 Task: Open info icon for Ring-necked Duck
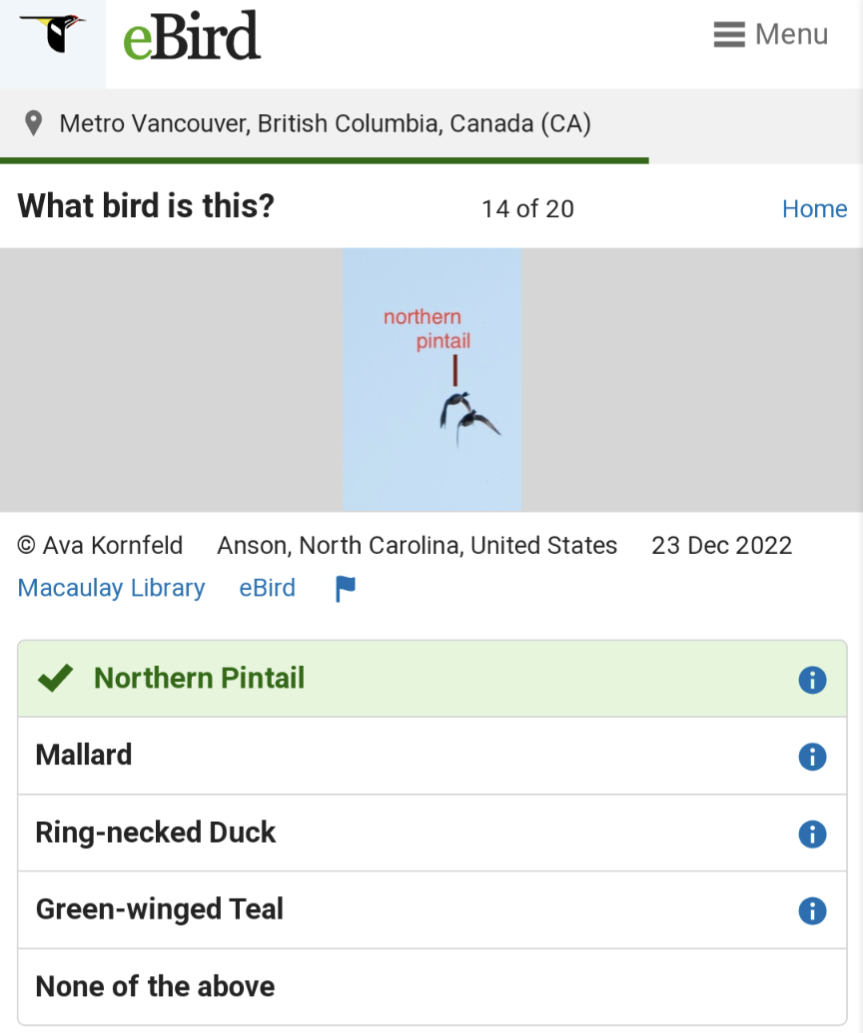(812, 834)
